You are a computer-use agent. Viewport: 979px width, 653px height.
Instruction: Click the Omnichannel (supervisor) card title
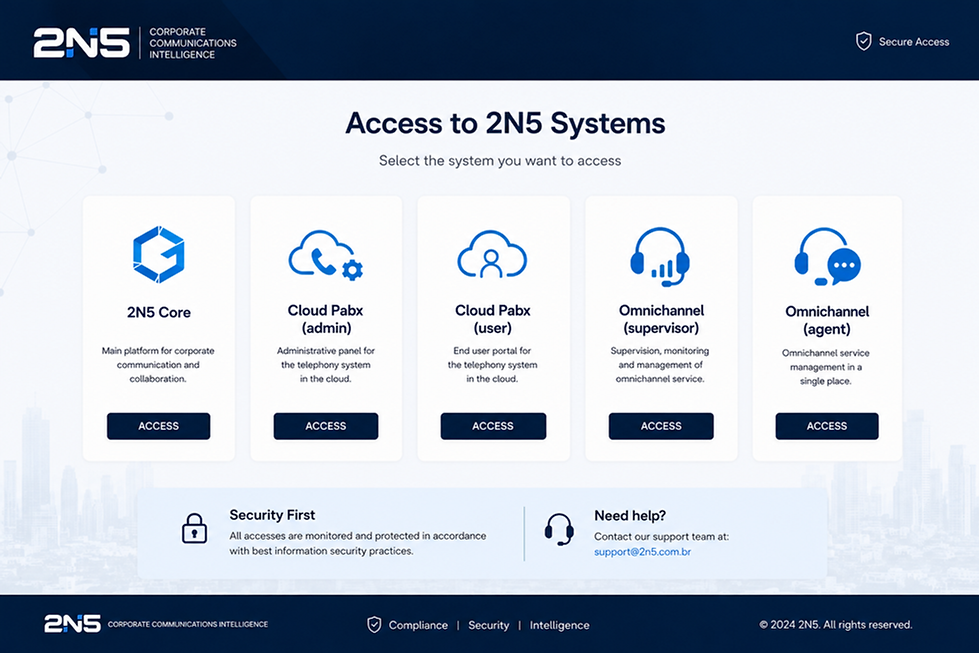[x=661, y=319]
